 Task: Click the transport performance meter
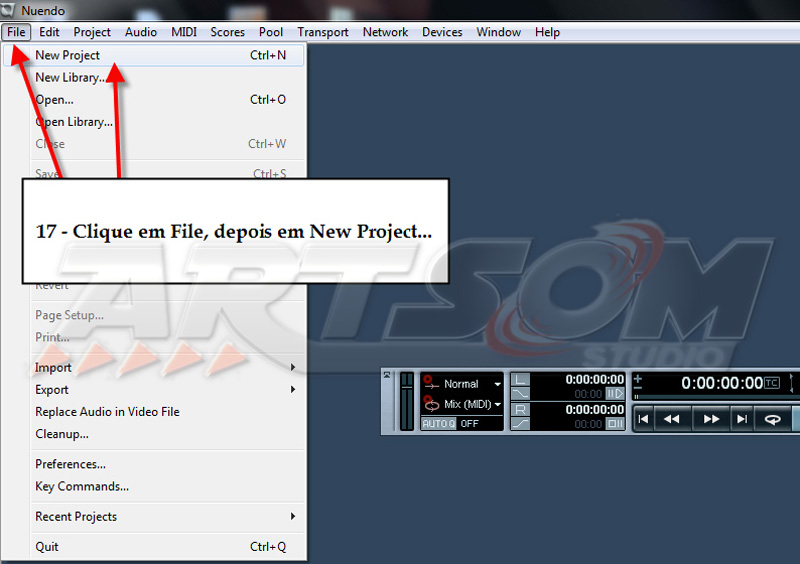[x=407, y=401]
